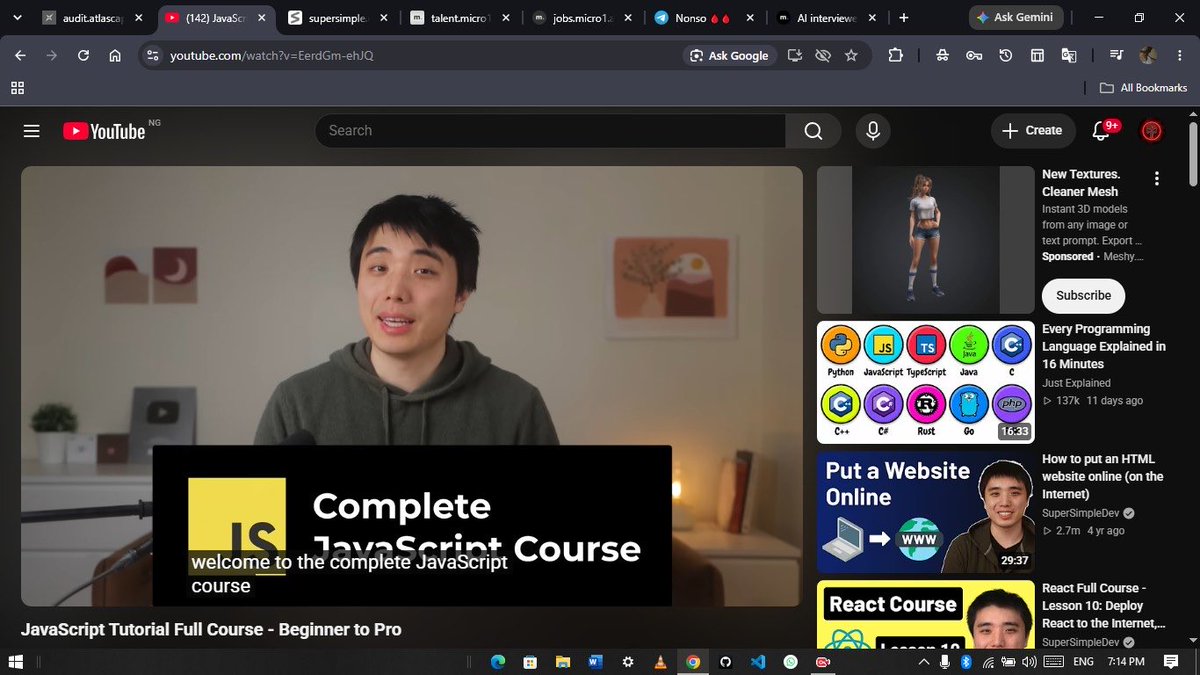Reload the page
The width and height of the screenshot is (1200, 675).
(x=84, y=56)
